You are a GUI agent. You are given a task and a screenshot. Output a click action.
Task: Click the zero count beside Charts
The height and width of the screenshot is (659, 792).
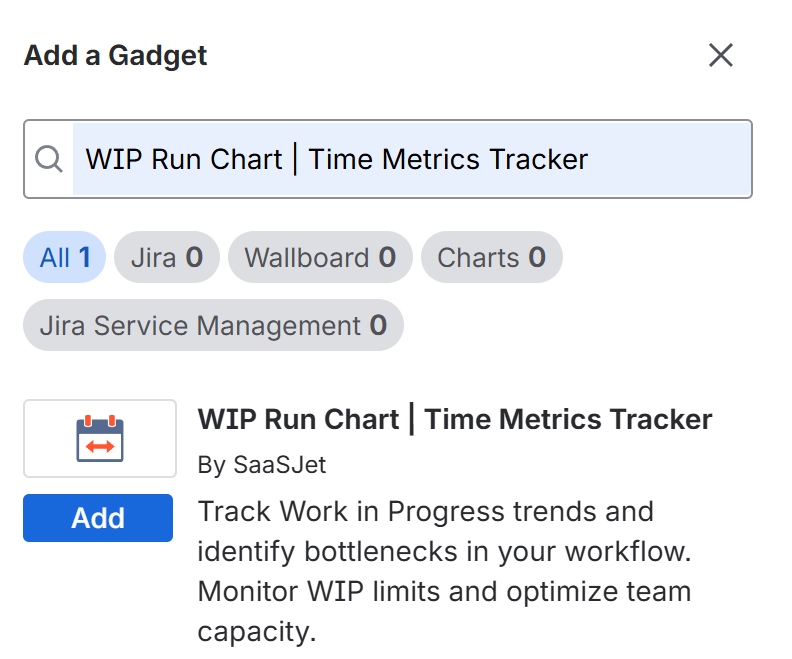pyautogui.click(x=537, y=258)
